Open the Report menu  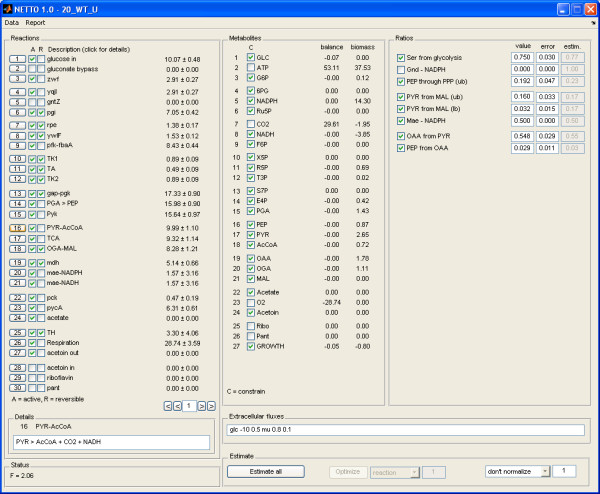pos(35,21)
